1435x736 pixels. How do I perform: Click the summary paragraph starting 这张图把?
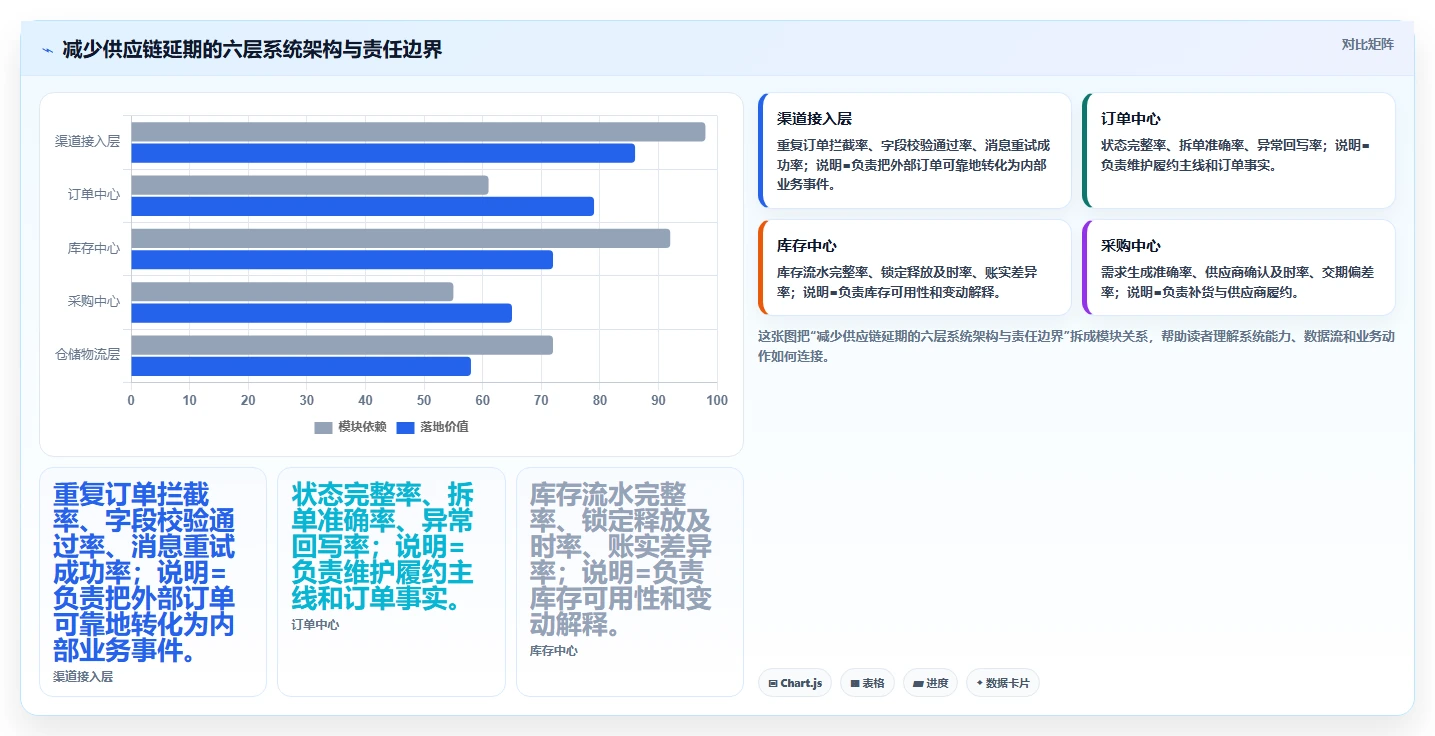tap(1076, 346)
